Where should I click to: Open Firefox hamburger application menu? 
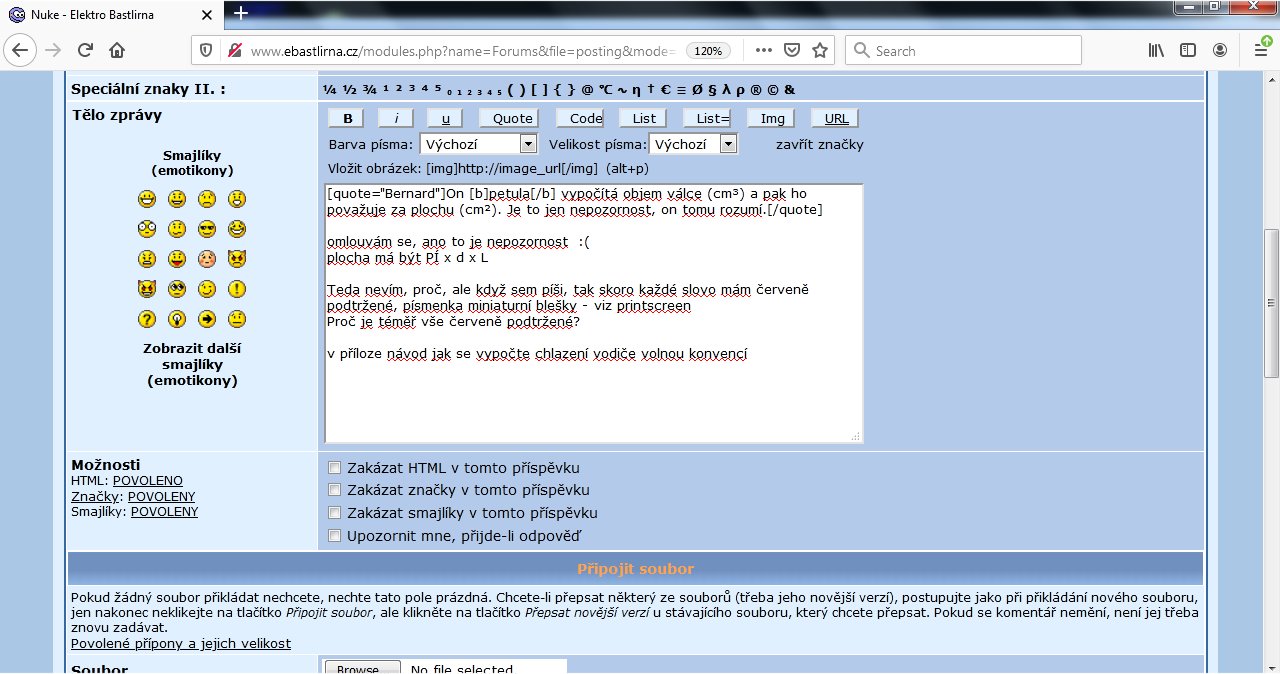click(x=1260, y=50)
